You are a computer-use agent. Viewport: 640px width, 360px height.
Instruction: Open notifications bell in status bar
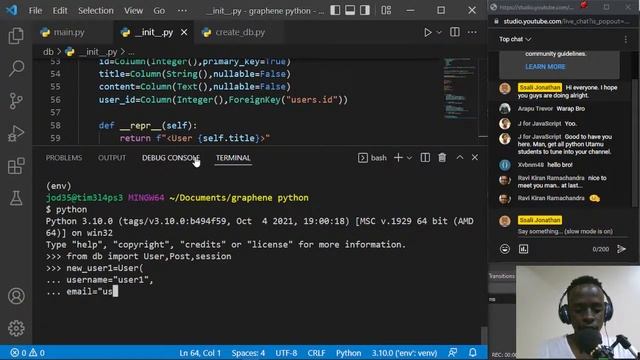coord(473,353)
